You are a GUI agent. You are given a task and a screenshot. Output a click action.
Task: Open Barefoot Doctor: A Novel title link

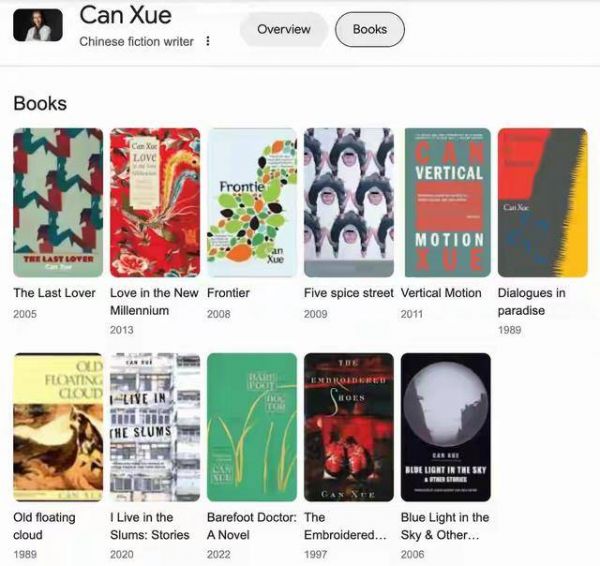click(252, 526)
